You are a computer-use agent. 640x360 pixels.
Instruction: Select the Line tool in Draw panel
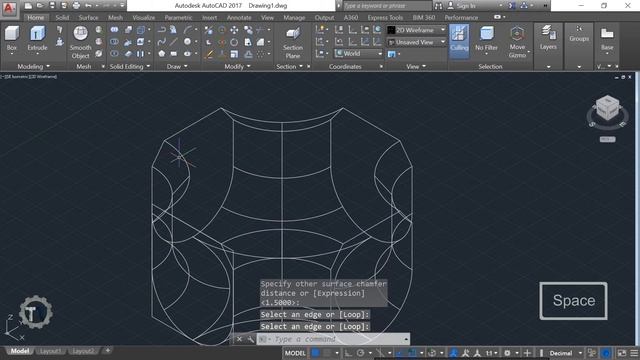(x=174, y=42)
